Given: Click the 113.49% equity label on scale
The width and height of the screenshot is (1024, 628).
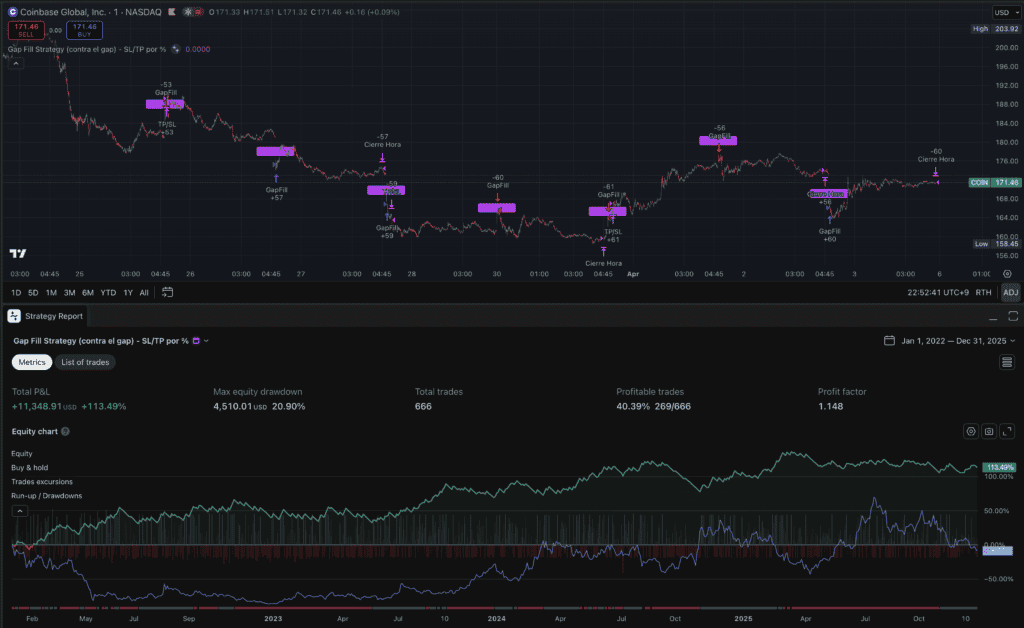Looking at the screenshot, I should click(999, 467).
